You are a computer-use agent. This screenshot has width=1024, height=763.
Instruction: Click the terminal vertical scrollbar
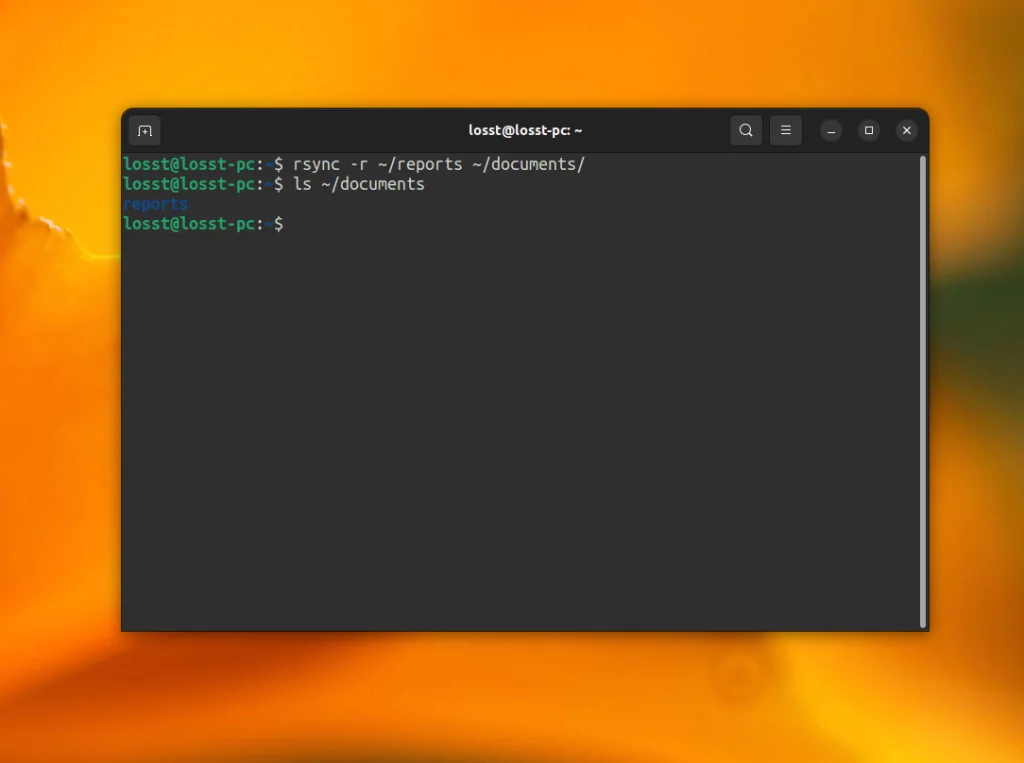[x=923, y=392]
